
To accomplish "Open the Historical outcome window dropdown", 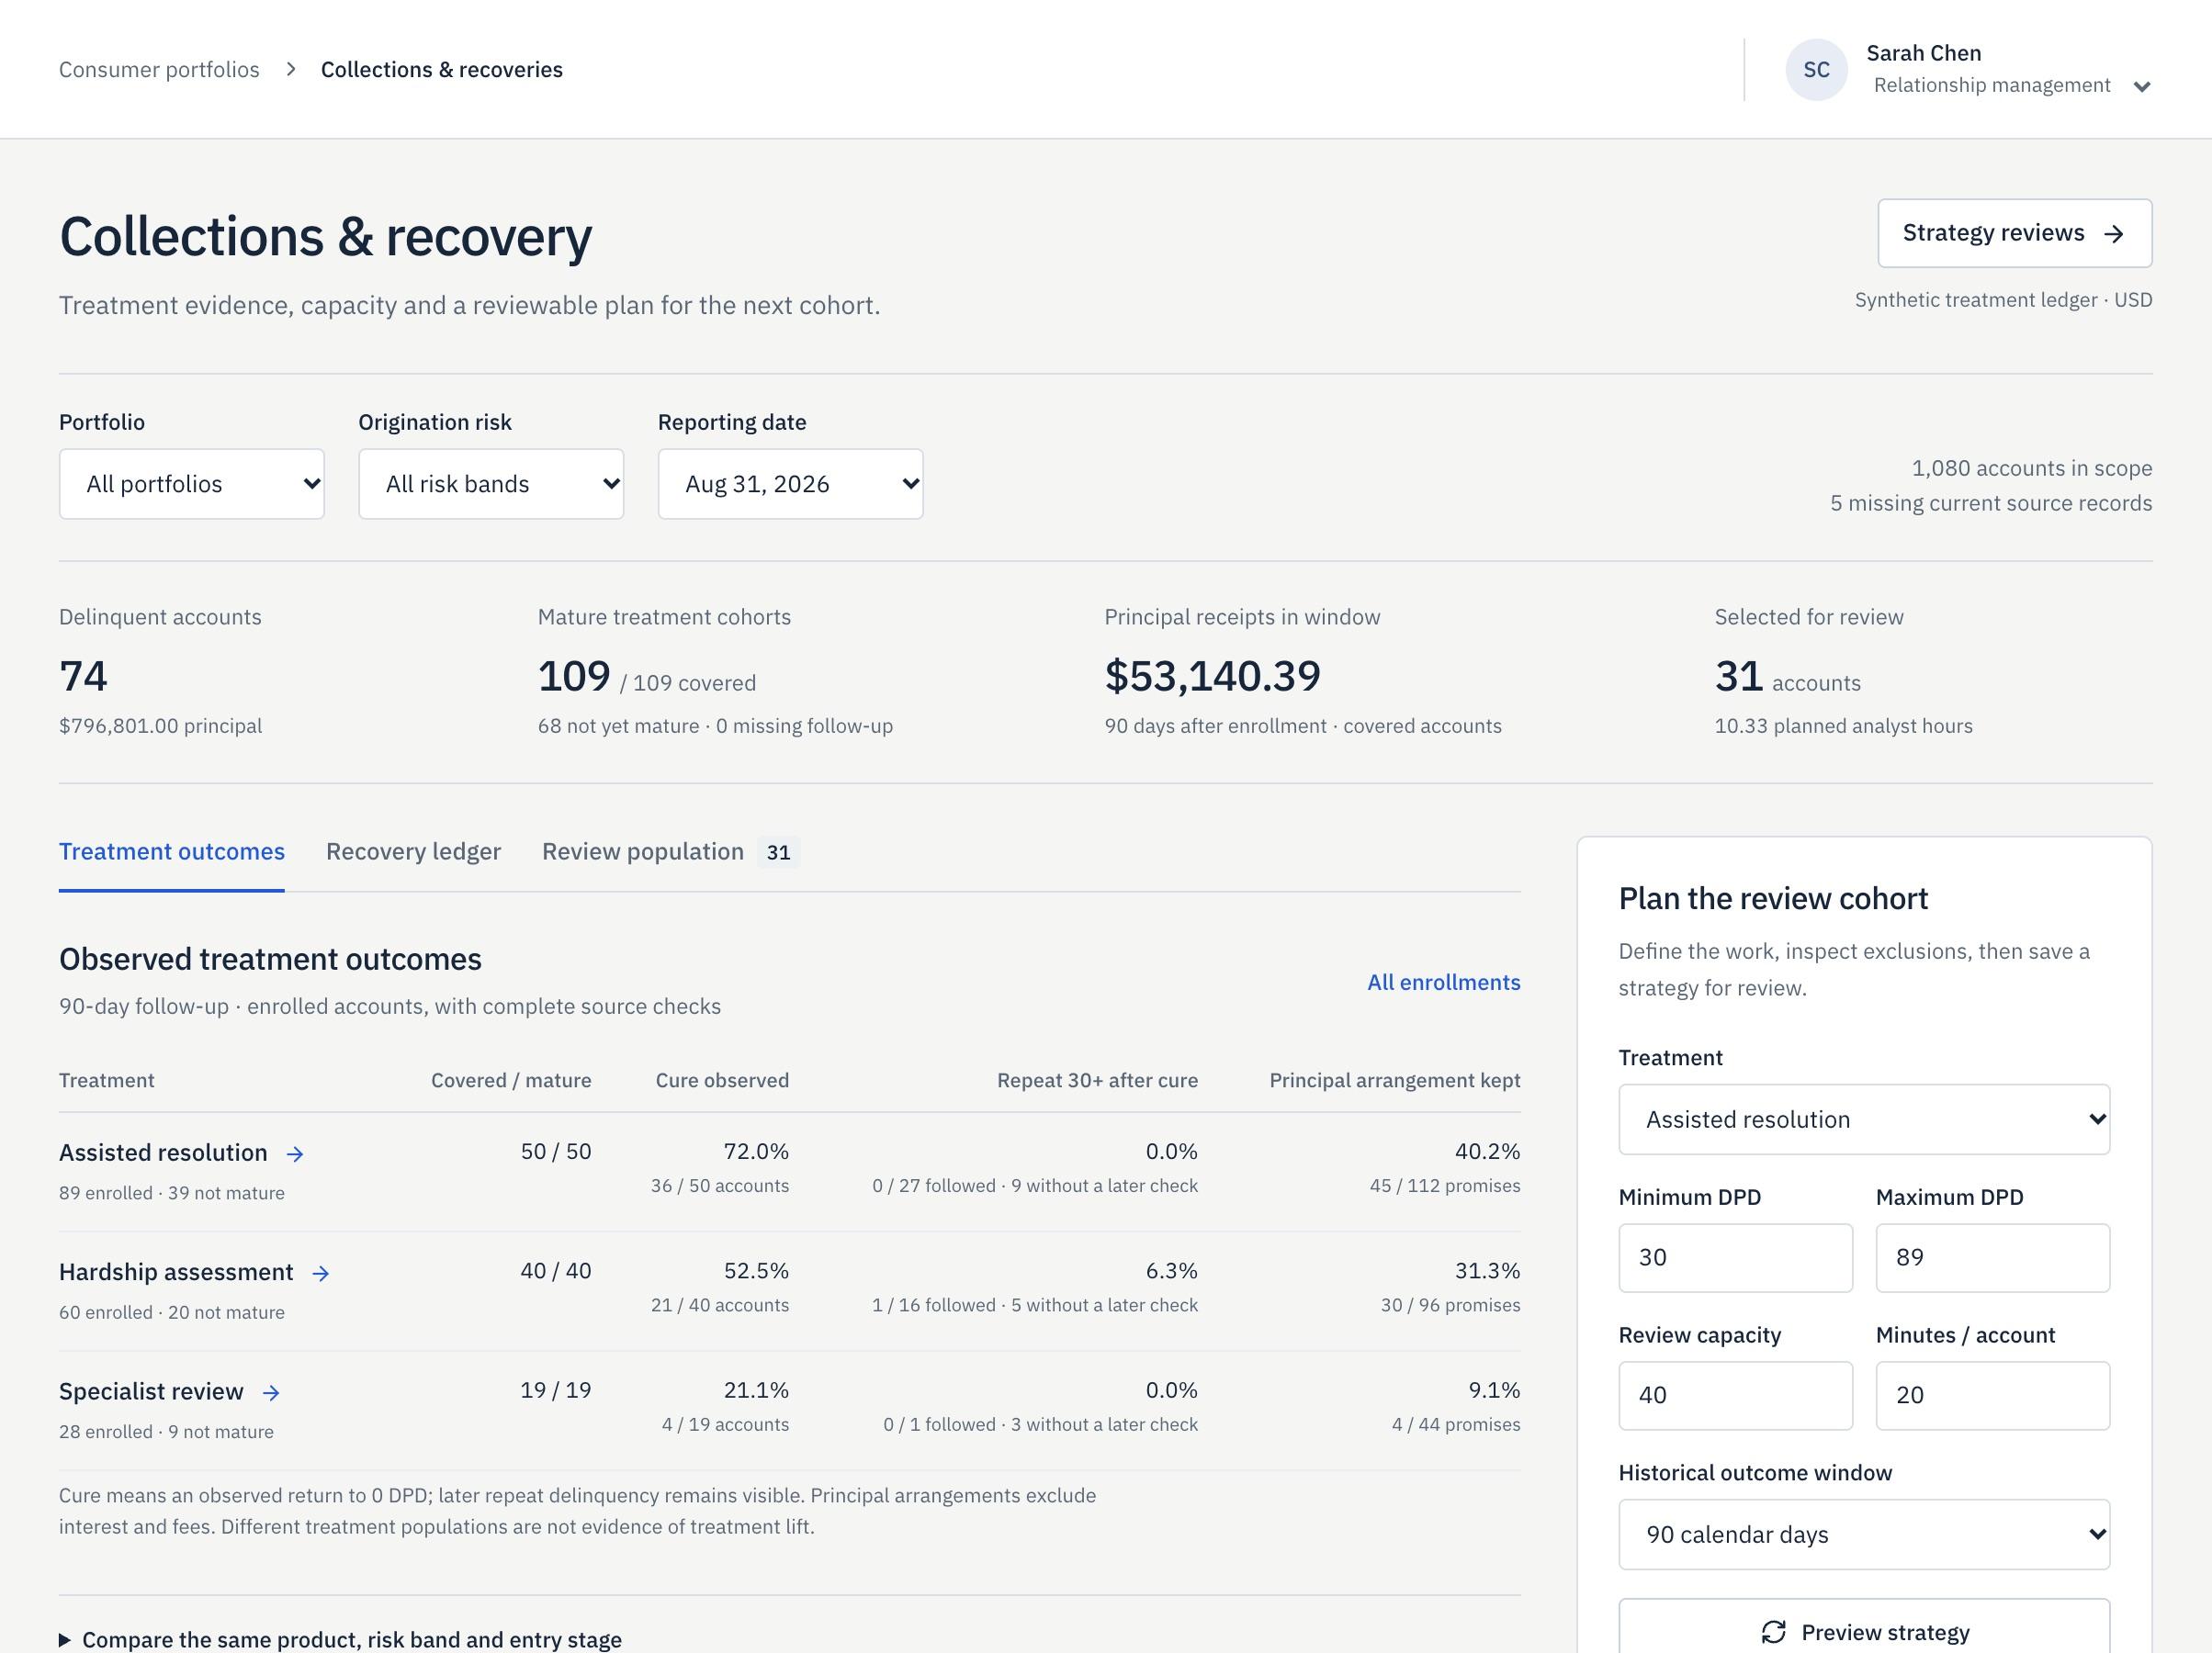I will [1864, 1534].
